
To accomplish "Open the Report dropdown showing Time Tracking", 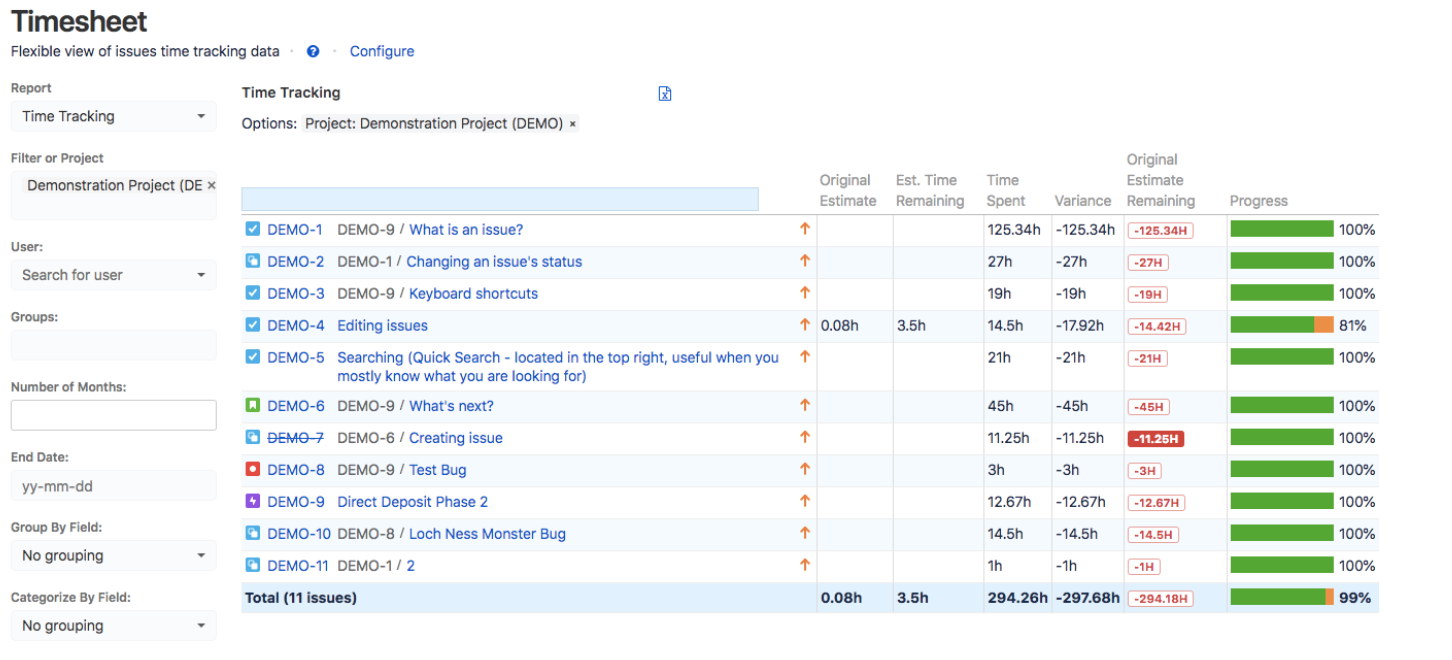I will pyautogui.click(x=113, y=116).
